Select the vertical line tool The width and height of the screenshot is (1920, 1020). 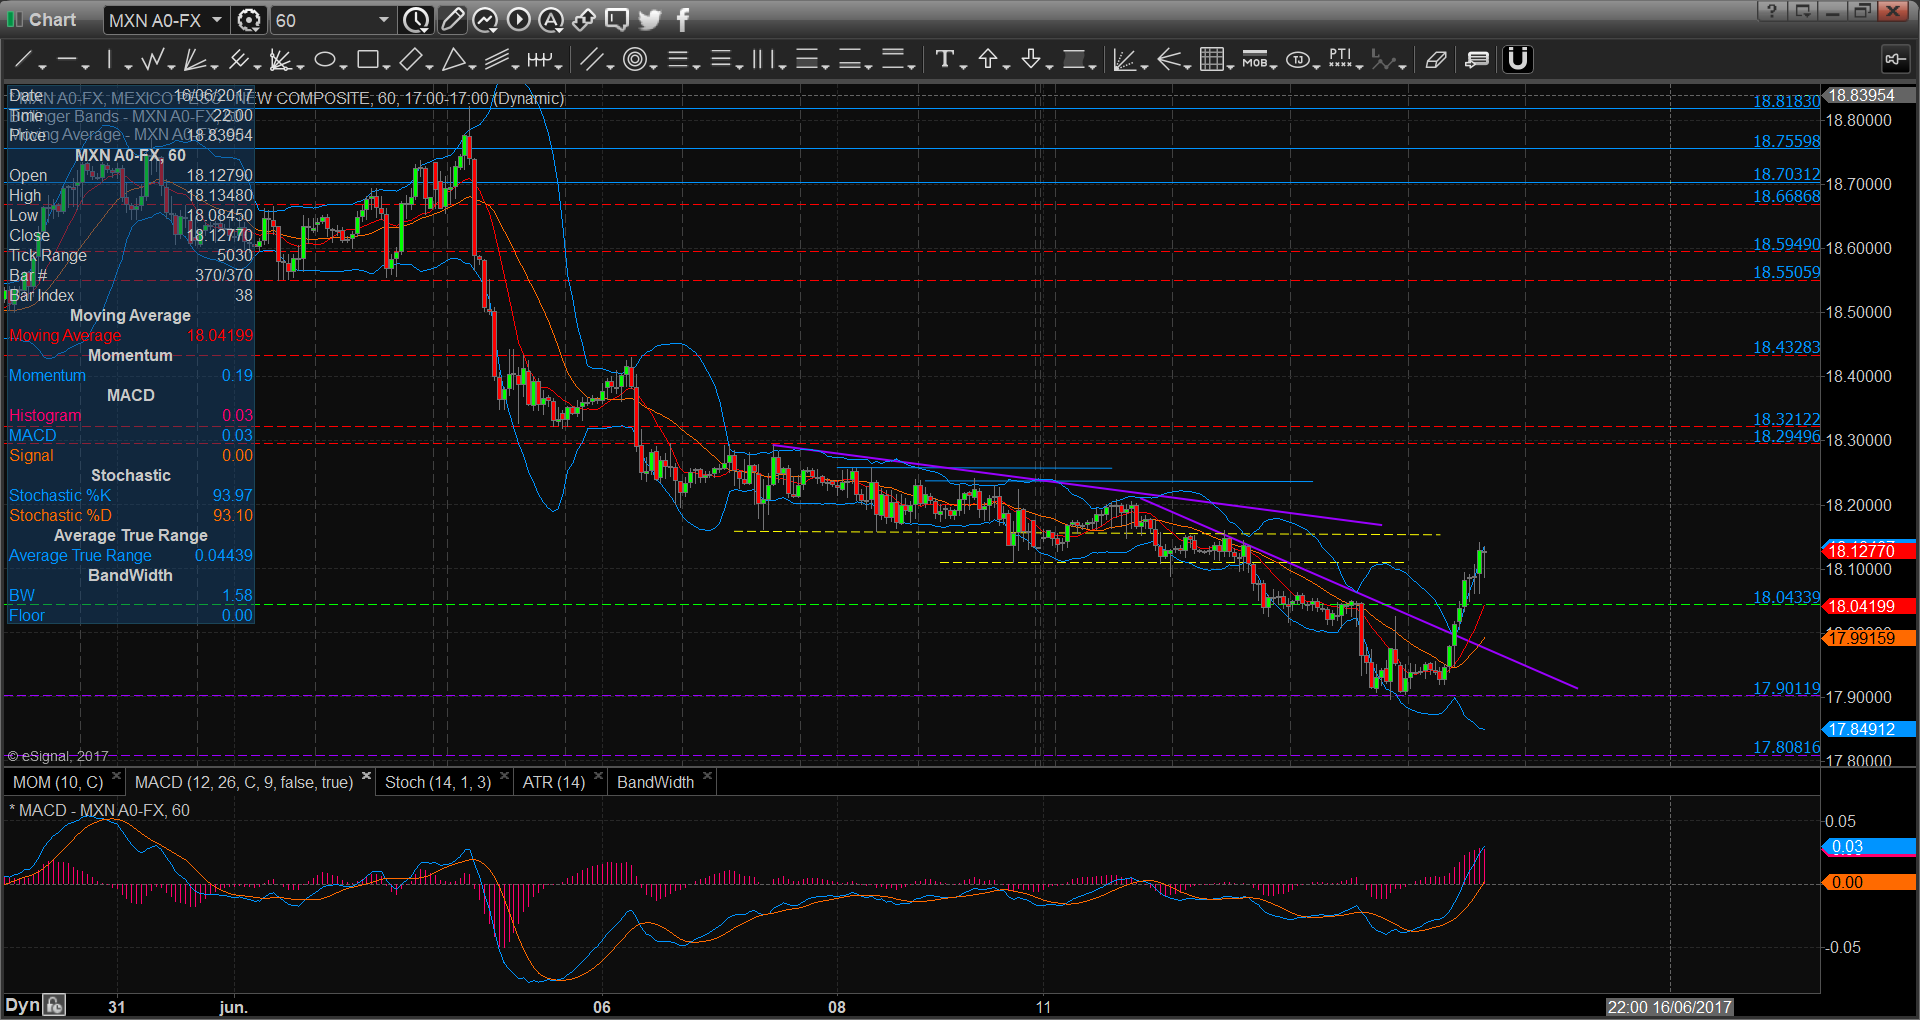coord(110,60)
